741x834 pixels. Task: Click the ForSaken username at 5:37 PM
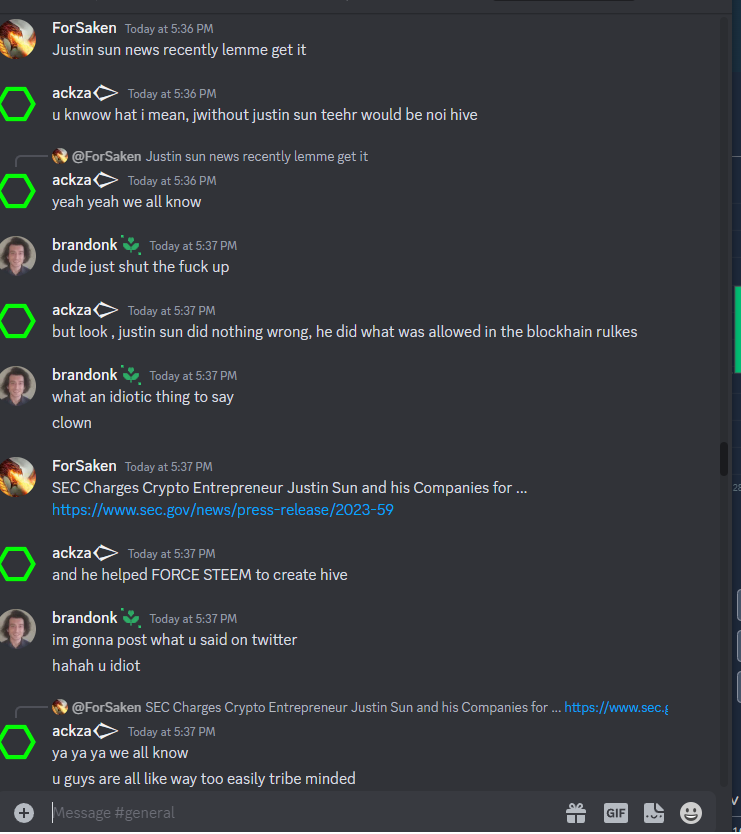pyautogui.click(x=84, y=466)
